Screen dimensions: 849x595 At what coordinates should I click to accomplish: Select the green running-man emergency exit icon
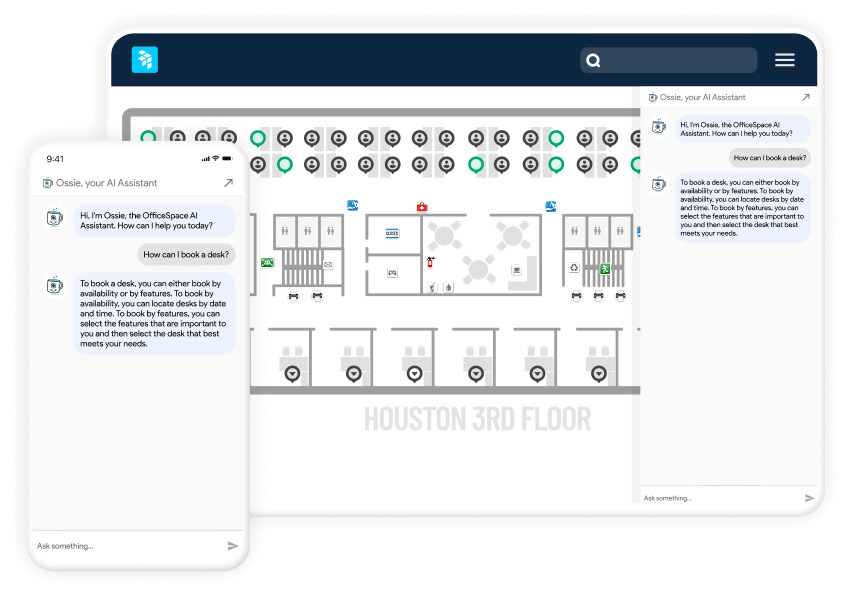pos(605,269)
